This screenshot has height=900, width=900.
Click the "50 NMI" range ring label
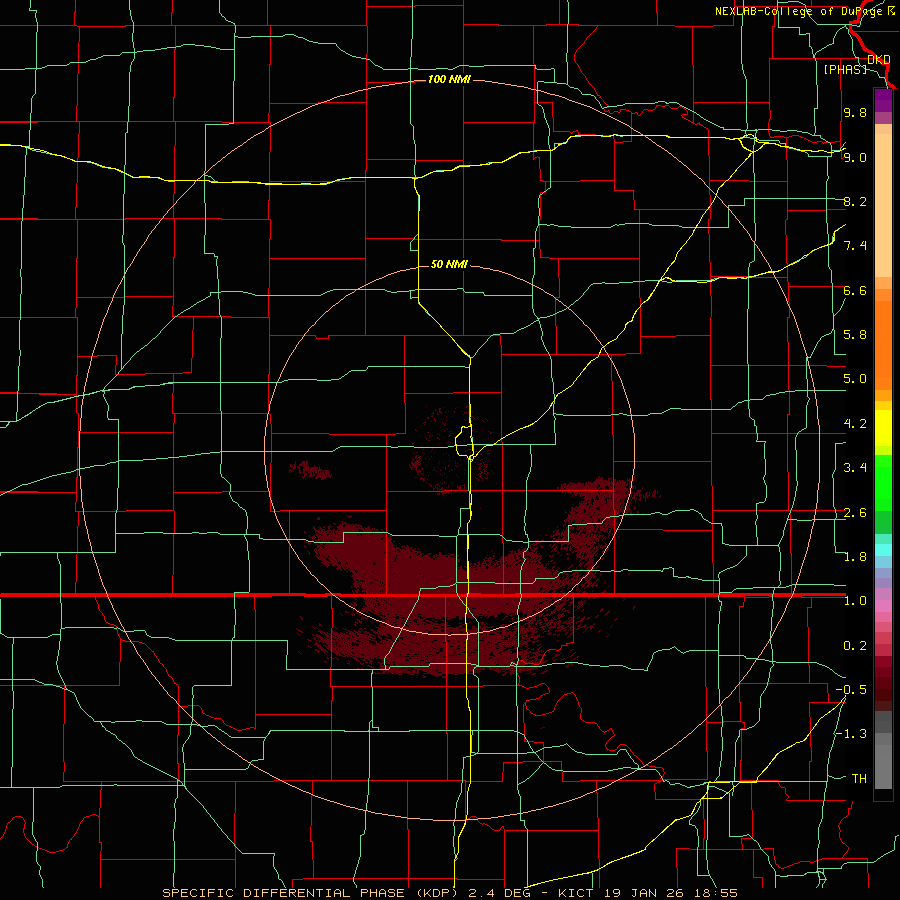(449, 264)
